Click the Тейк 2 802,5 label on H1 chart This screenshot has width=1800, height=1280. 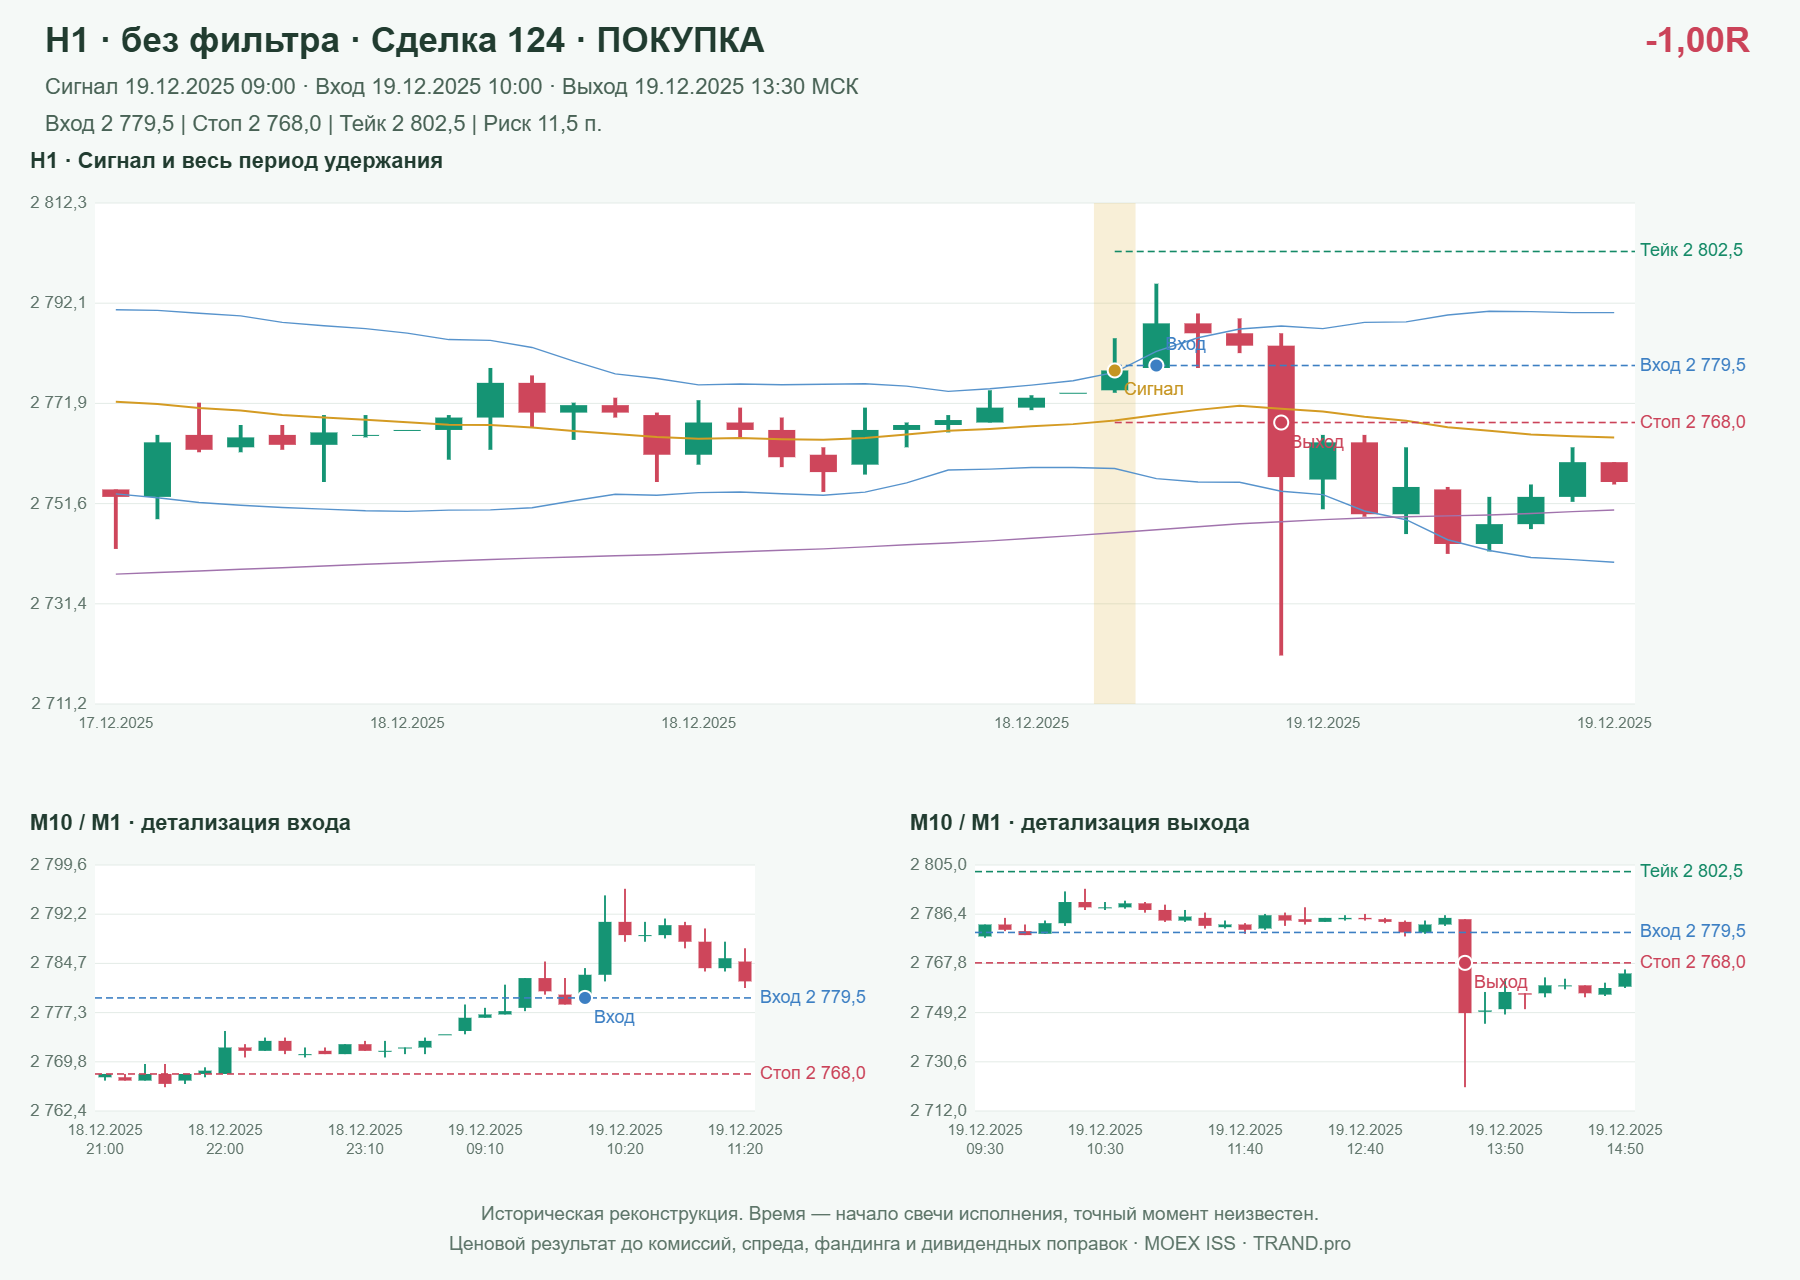[1691, 250]
